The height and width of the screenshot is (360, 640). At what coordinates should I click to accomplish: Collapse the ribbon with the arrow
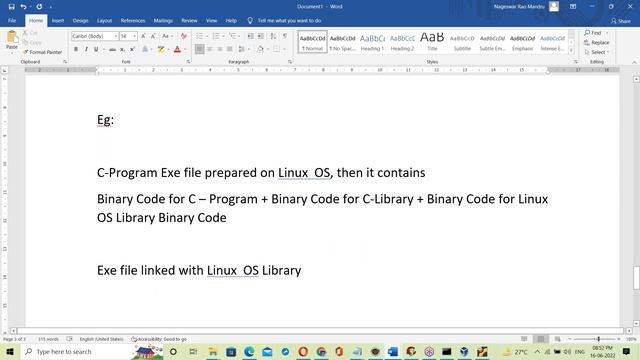634,62
